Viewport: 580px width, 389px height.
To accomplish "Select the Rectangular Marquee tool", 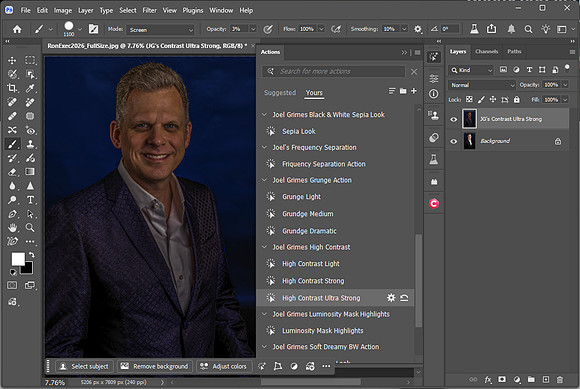I will (x=30, y=60).
